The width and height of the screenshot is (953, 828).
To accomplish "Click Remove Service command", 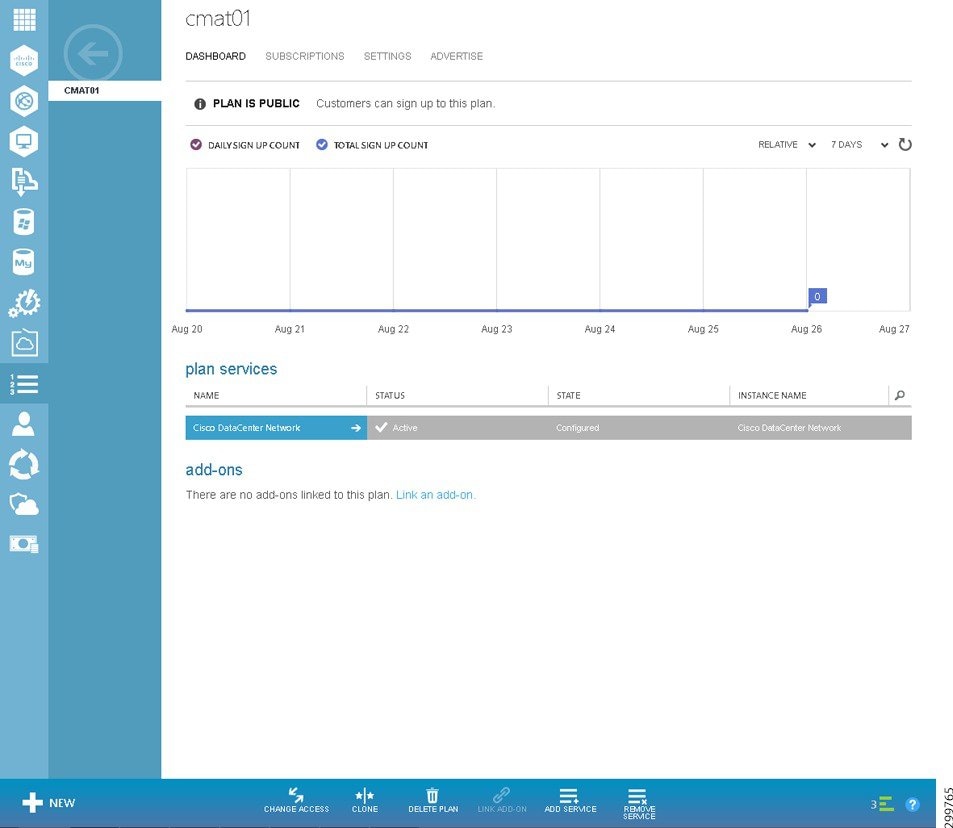I will (x=639, y=804).
